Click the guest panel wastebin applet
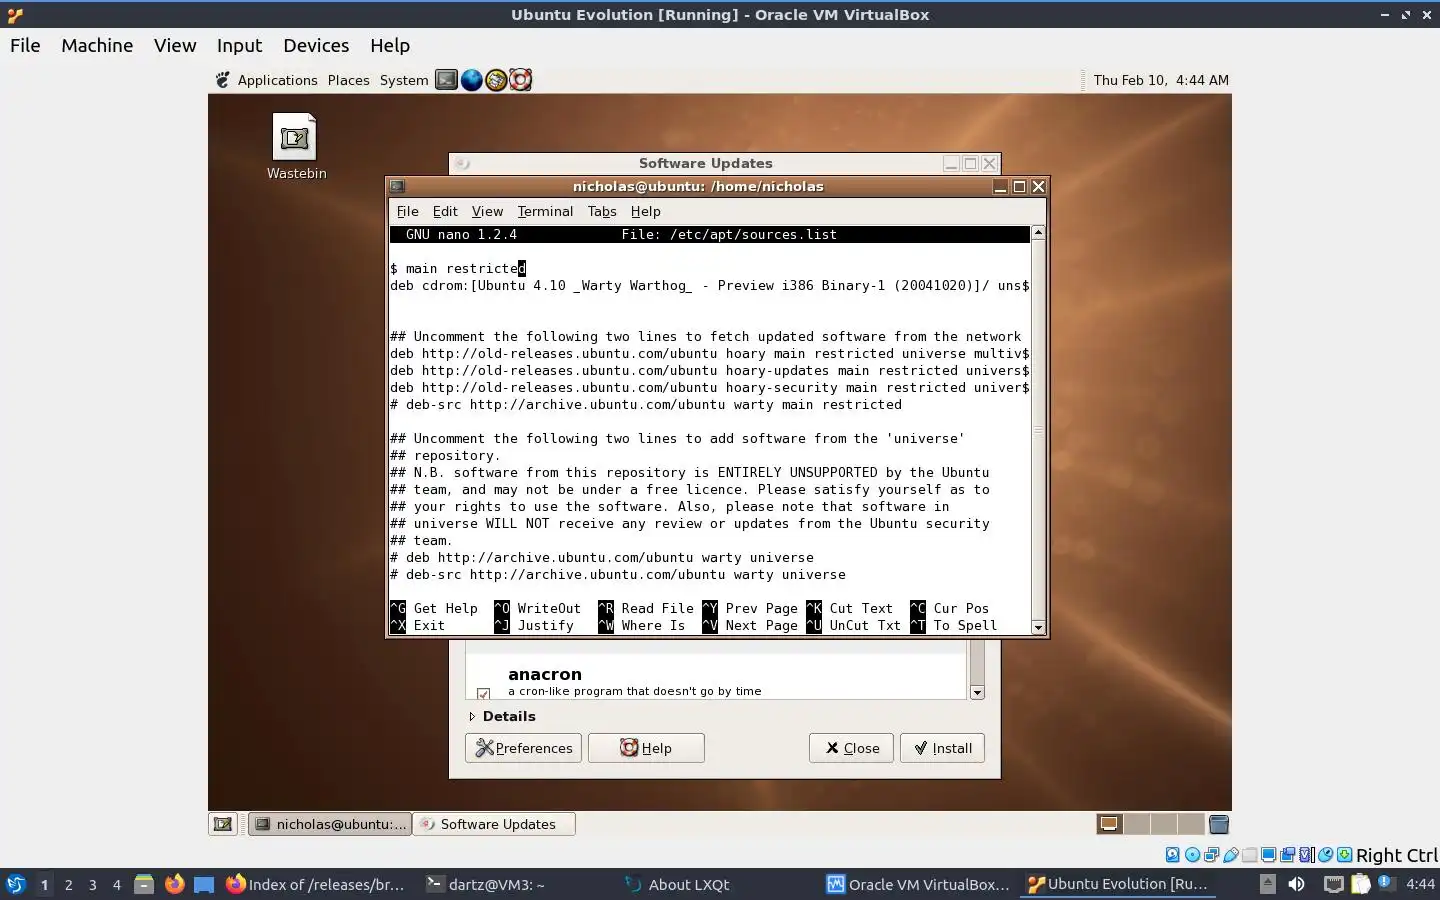 1218,824
